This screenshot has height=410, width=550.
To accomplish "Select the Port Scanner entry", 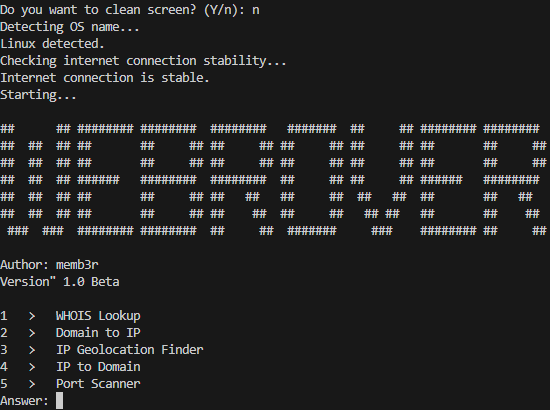I will click(x=98, y=383).
